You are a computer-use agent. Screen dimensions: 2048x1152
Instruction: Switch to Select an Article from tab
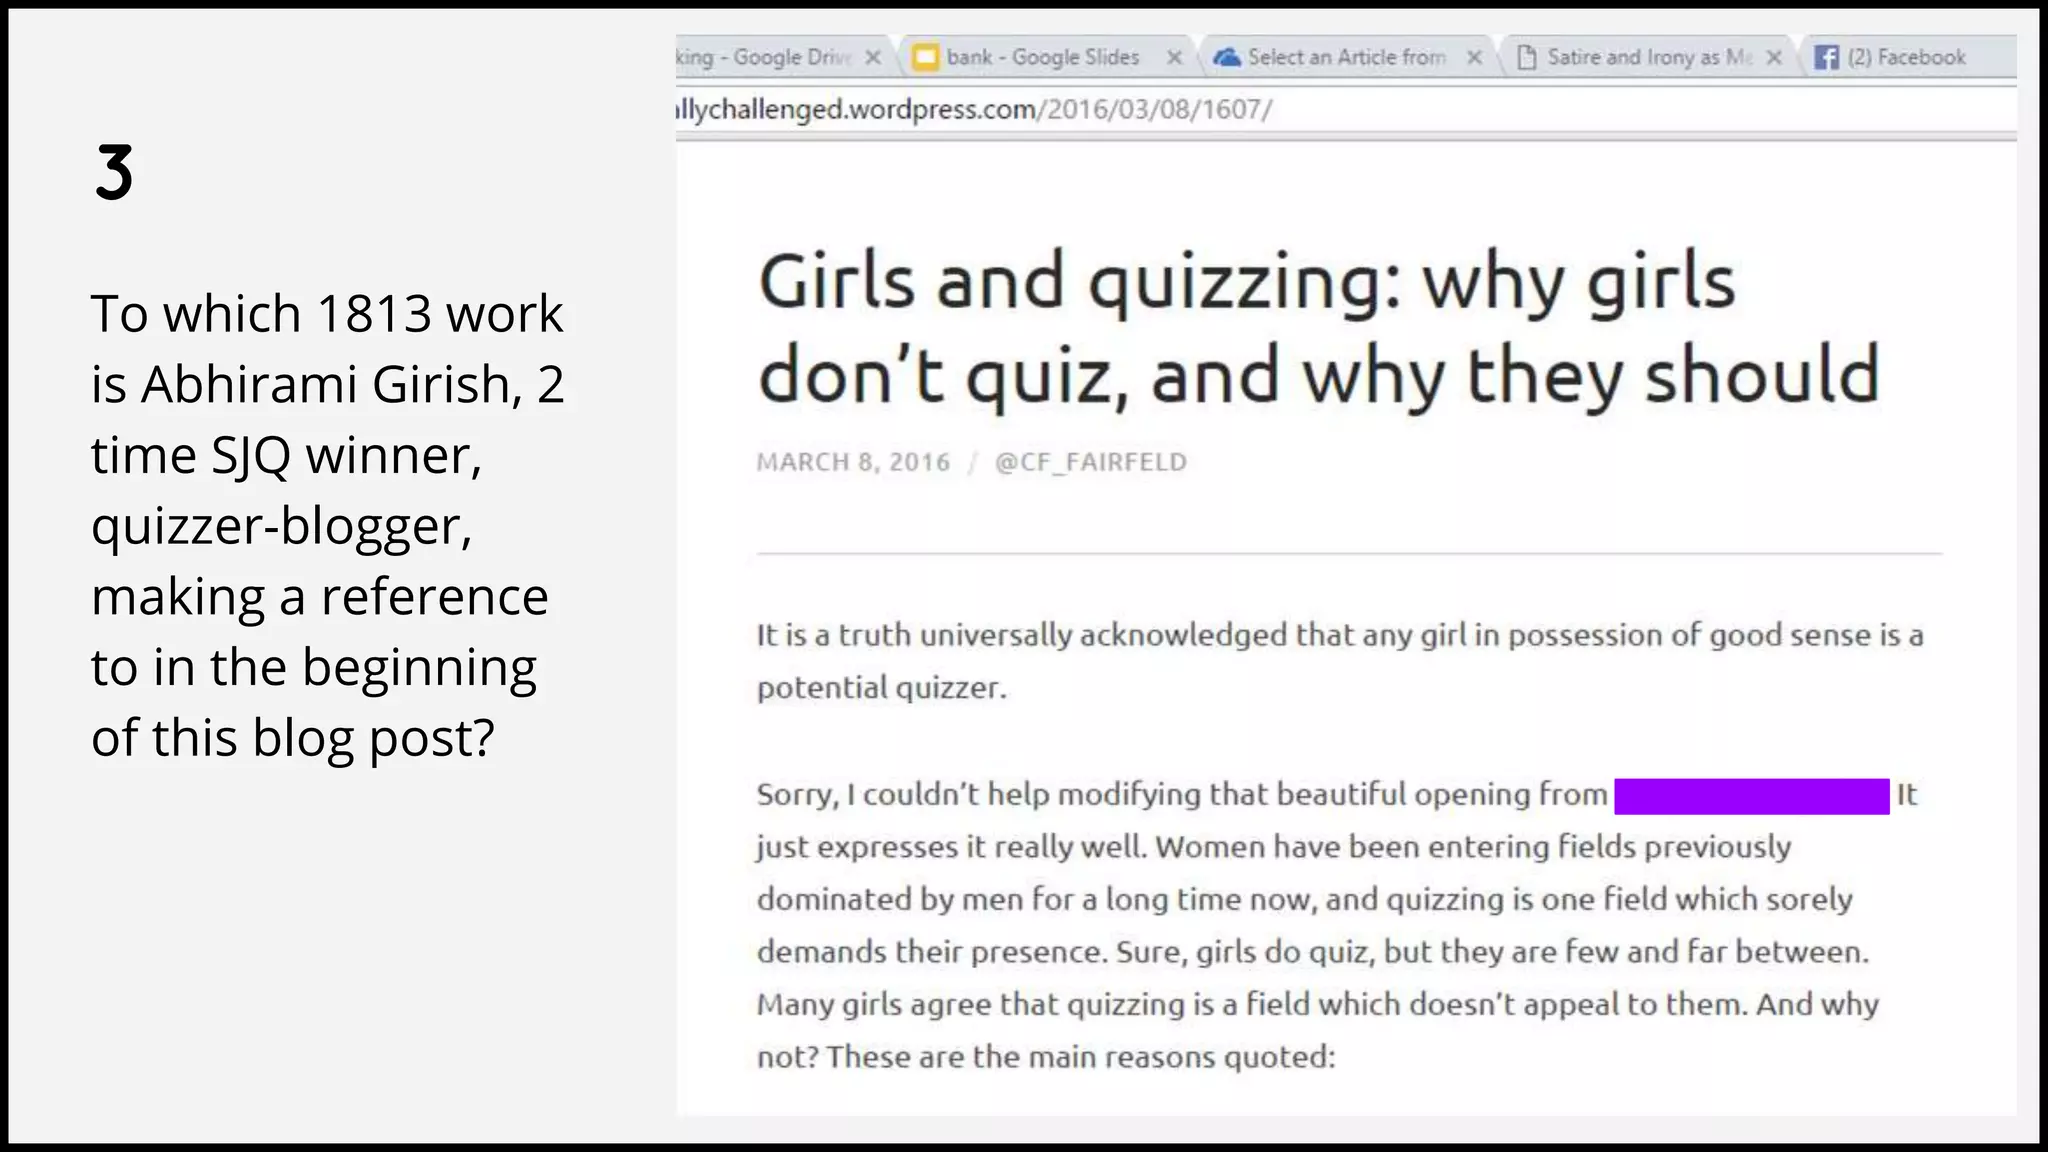1346,57
